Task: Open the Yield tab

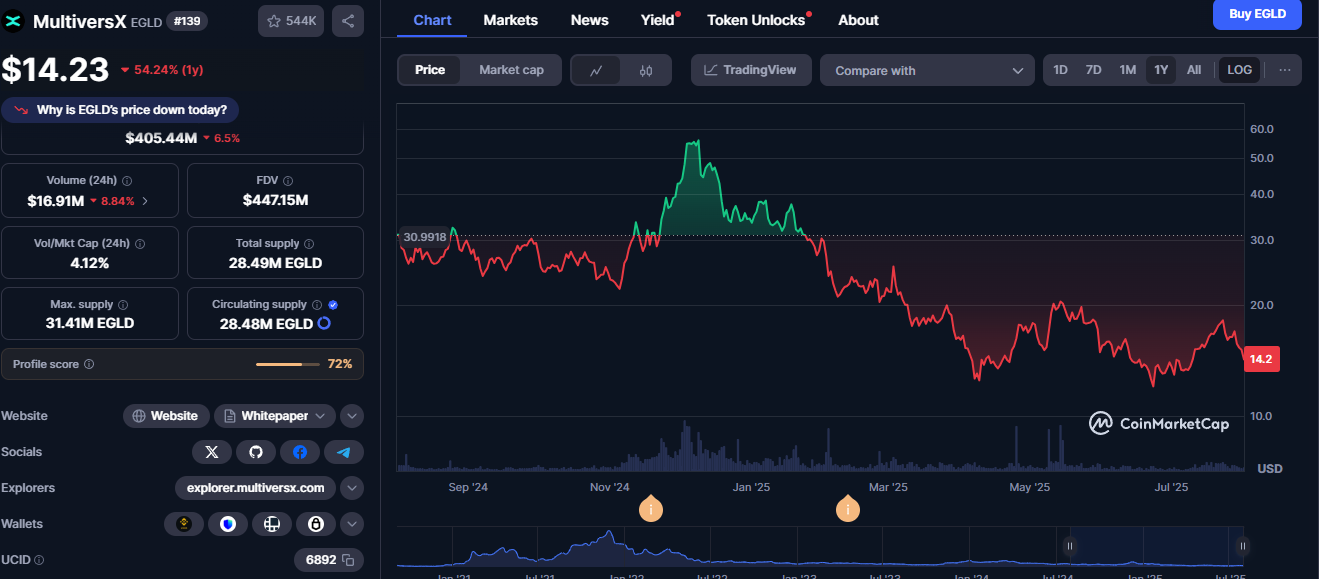Action: coord(658,20)
